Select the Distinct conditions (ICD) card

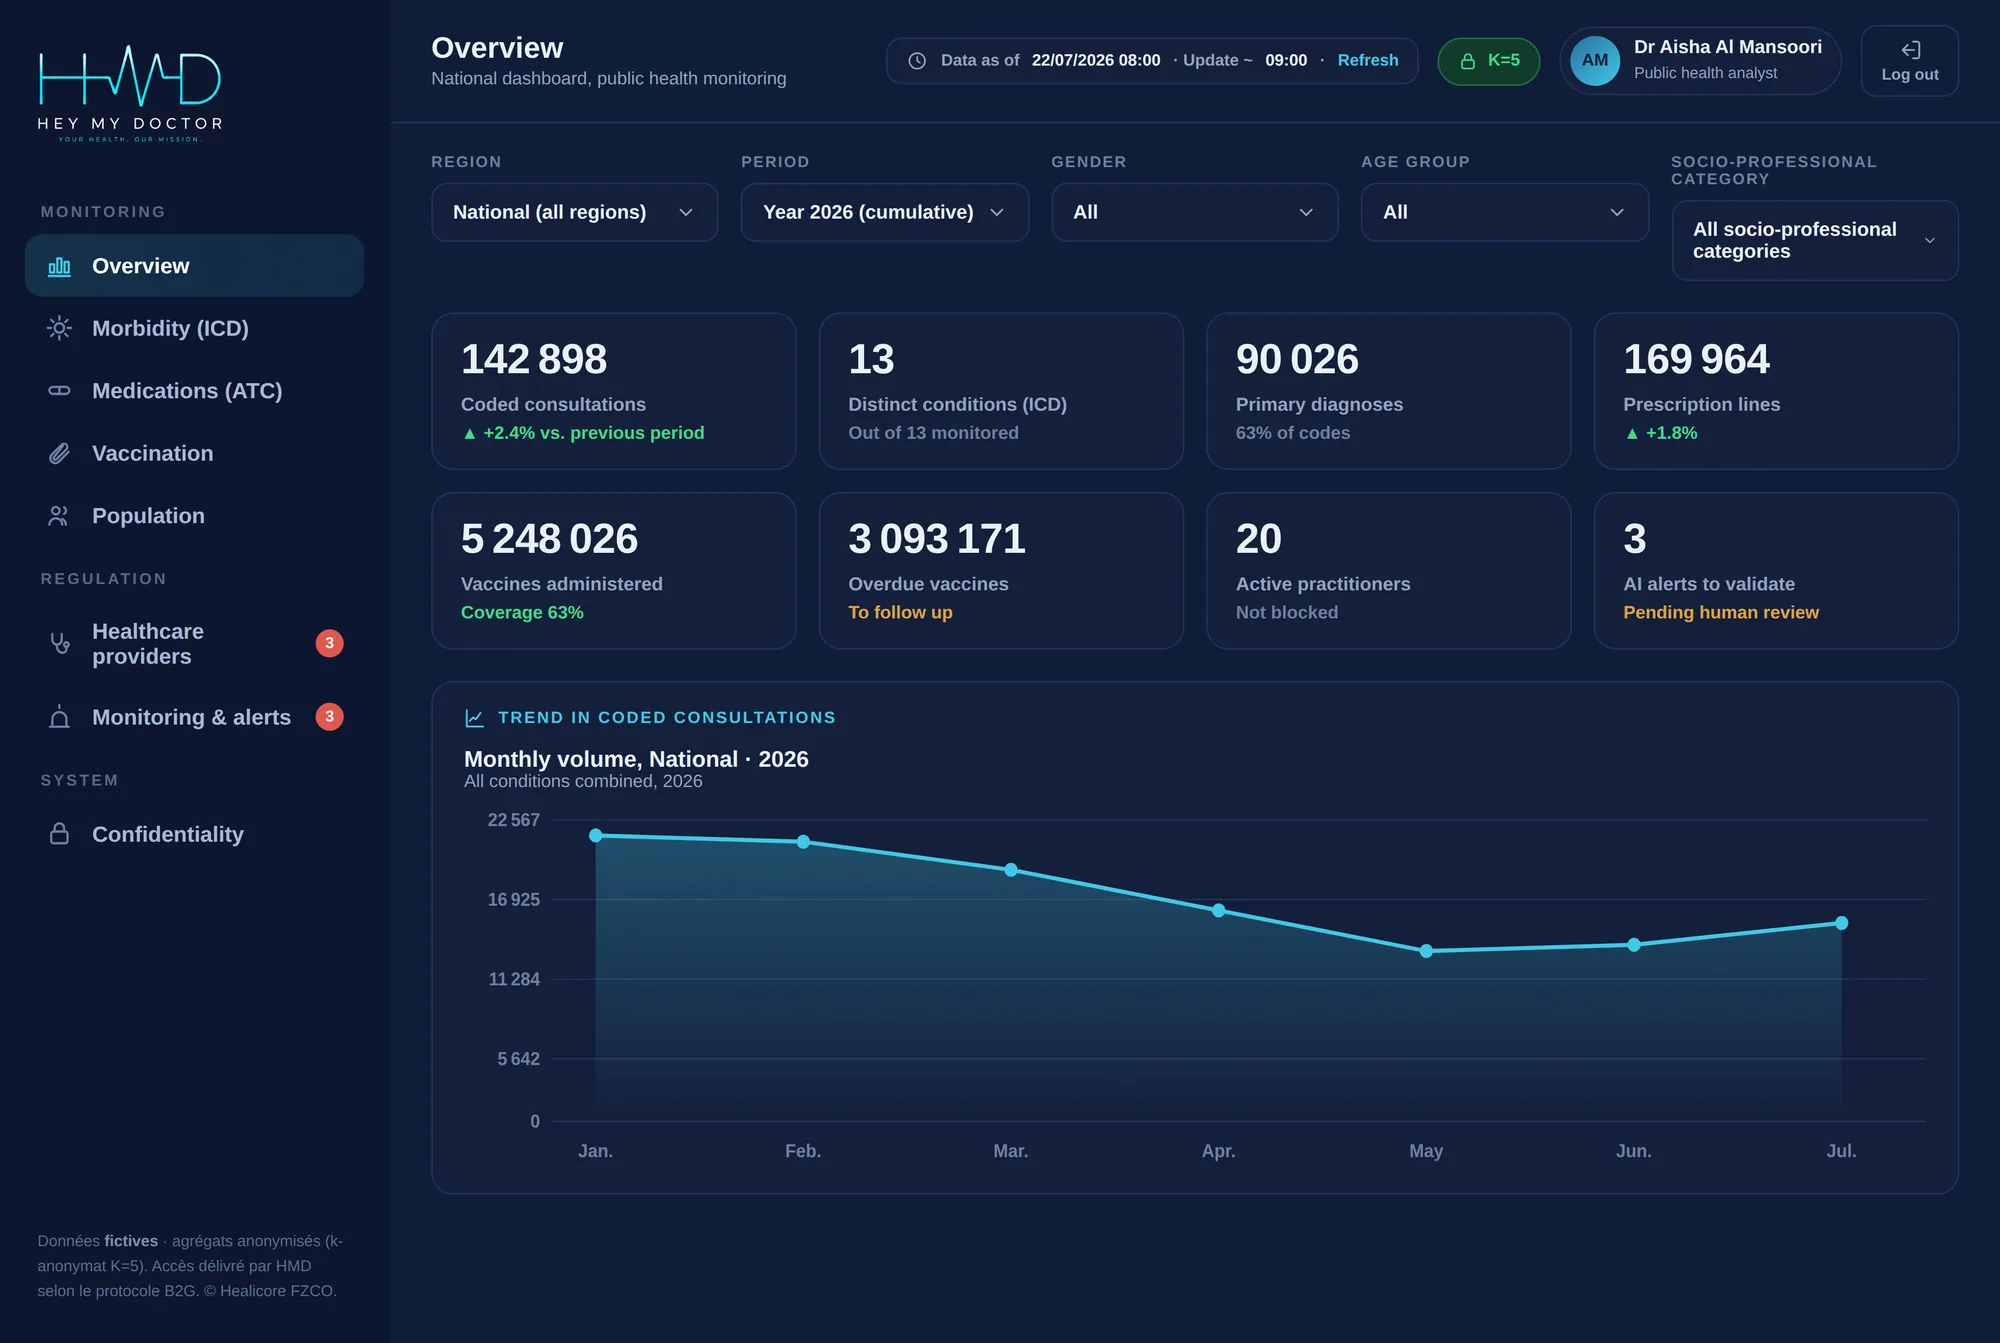pos(1001,391)
